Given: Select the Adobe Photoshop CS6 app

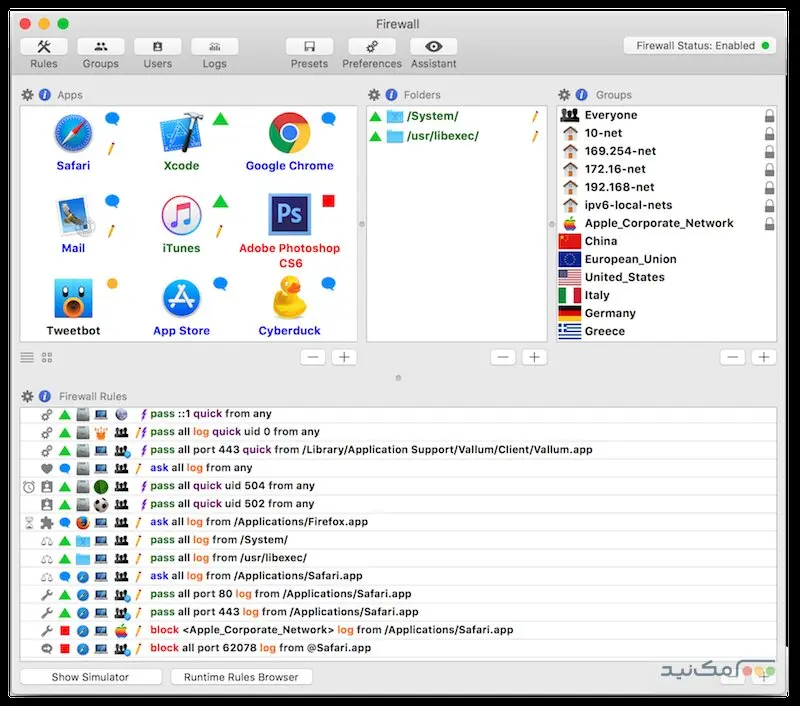Looking at the screenshot, I should pos(289,215).
